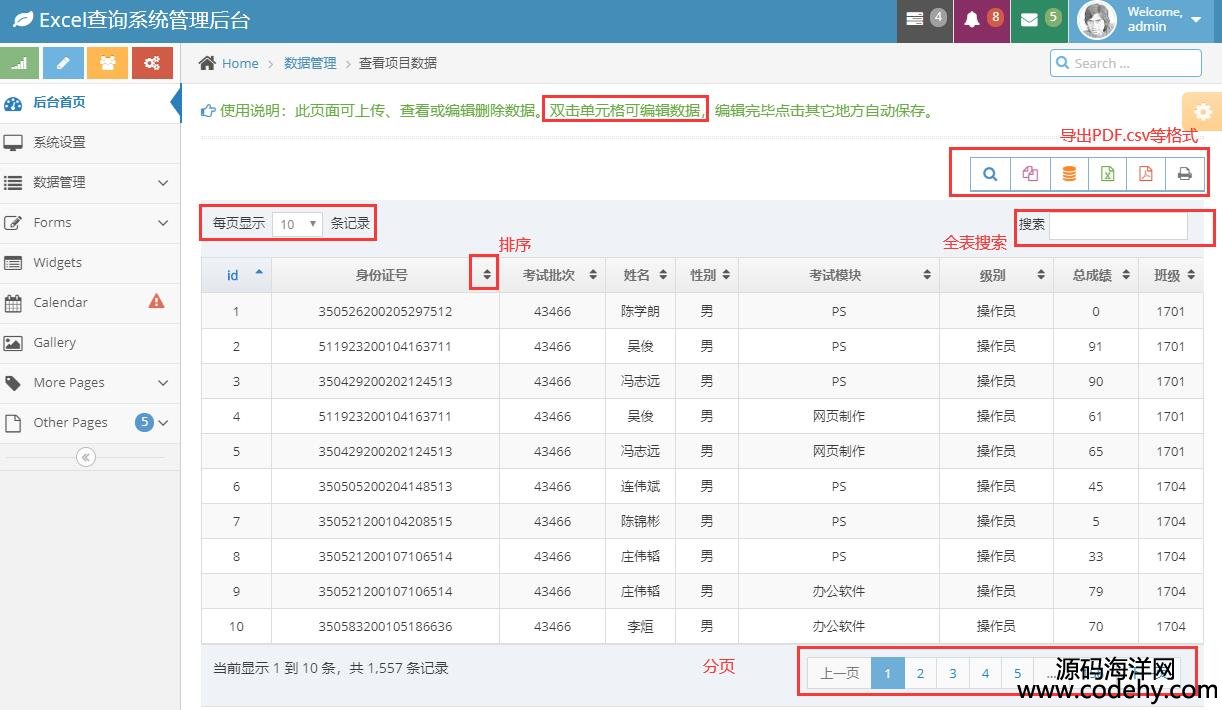
Task: Open 系统设置 in the sidebar
Action: point(60,143)
